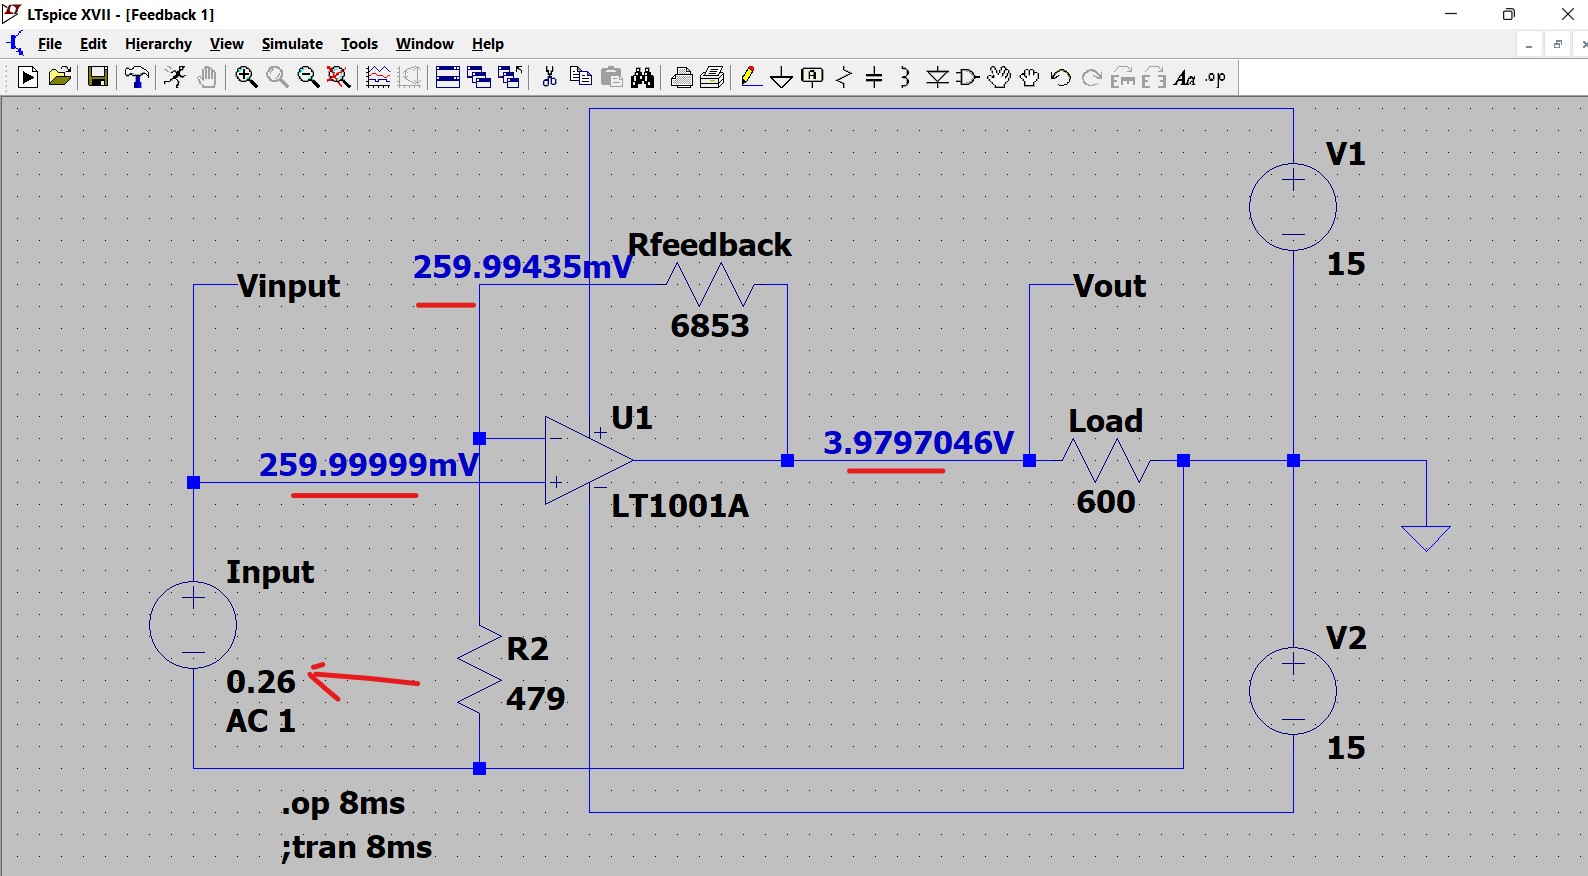Select the Move open-hand tool
The image size is (1588, 876).
(999, 78)
